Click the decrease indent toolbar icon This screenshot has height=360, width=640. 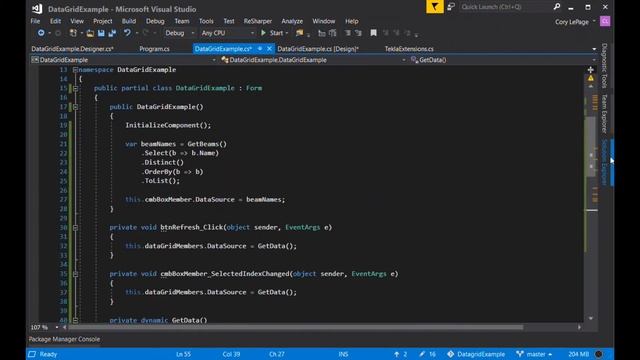(322, 33)
